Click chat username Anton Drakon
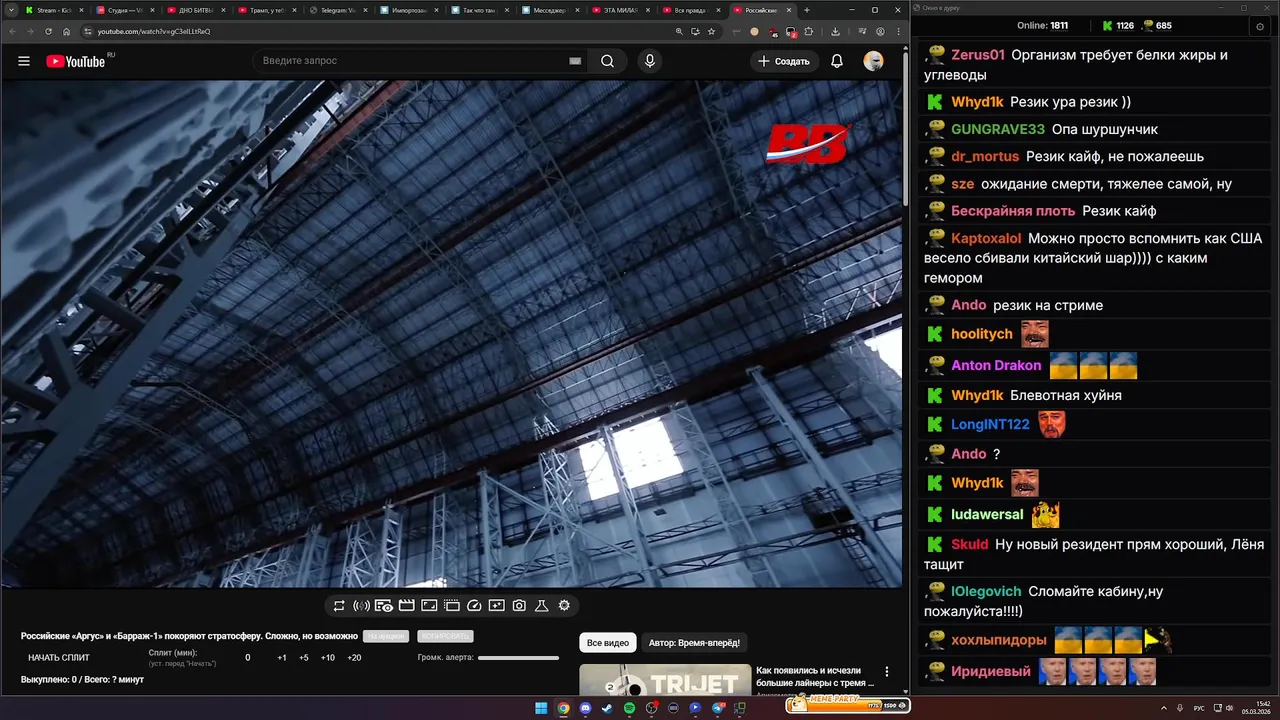The image size is (1280, 720). coord(996,365)
